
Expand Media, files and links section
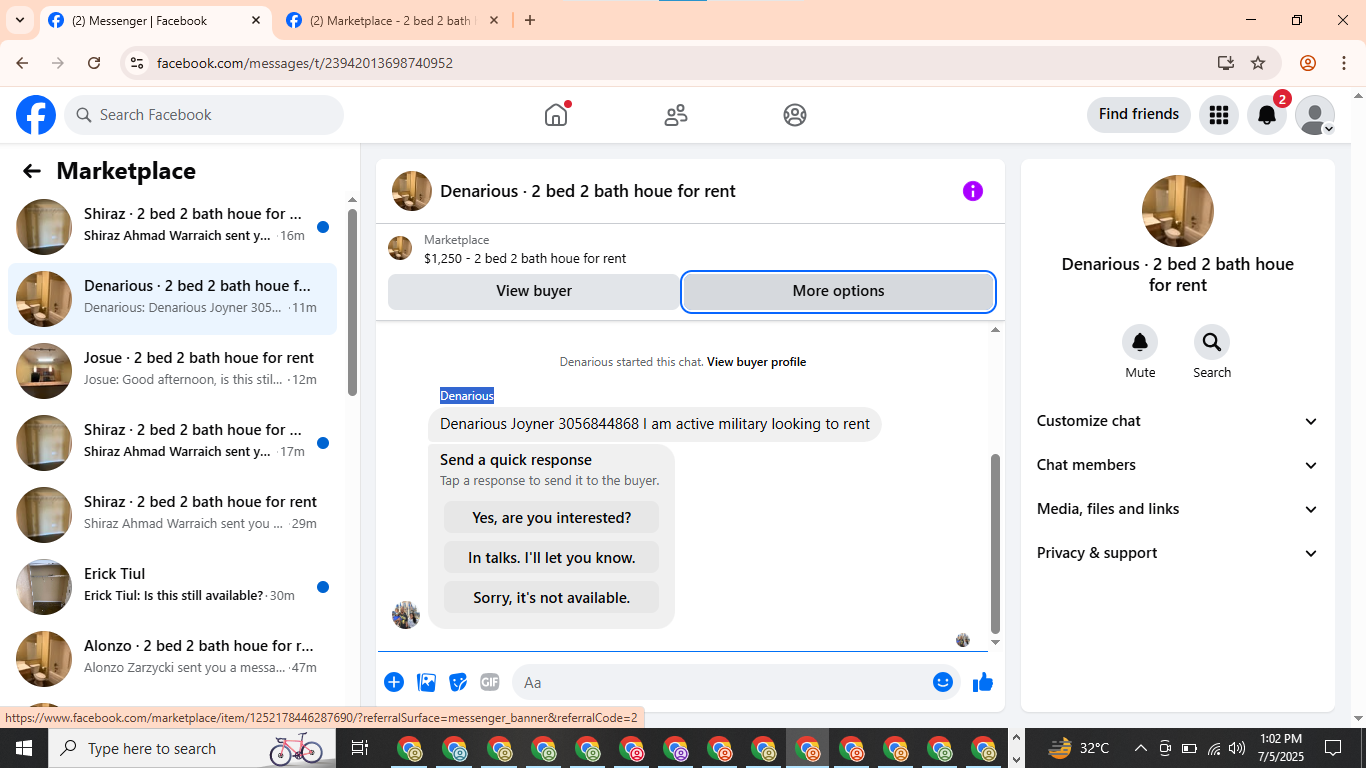point(1178,509)
